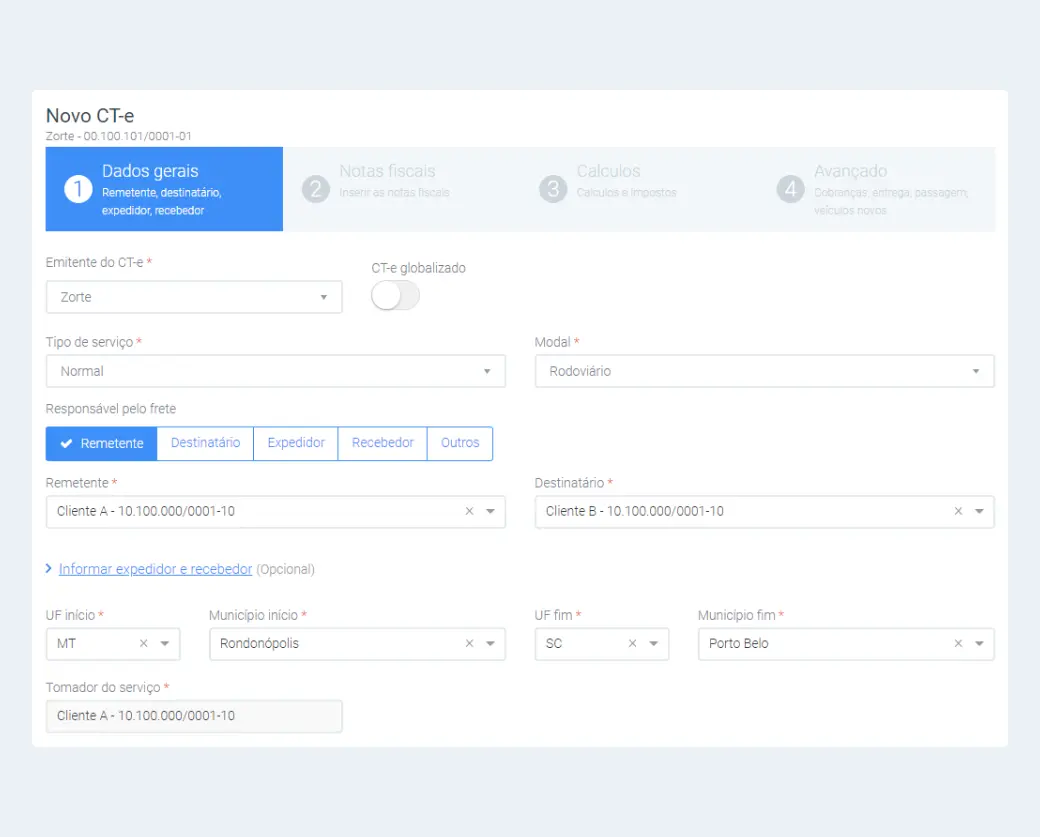Expand section using chevron beside Informar expedidor
Image resolution: width=1040 pixels, height=837 pixels.
coord(49,569)
